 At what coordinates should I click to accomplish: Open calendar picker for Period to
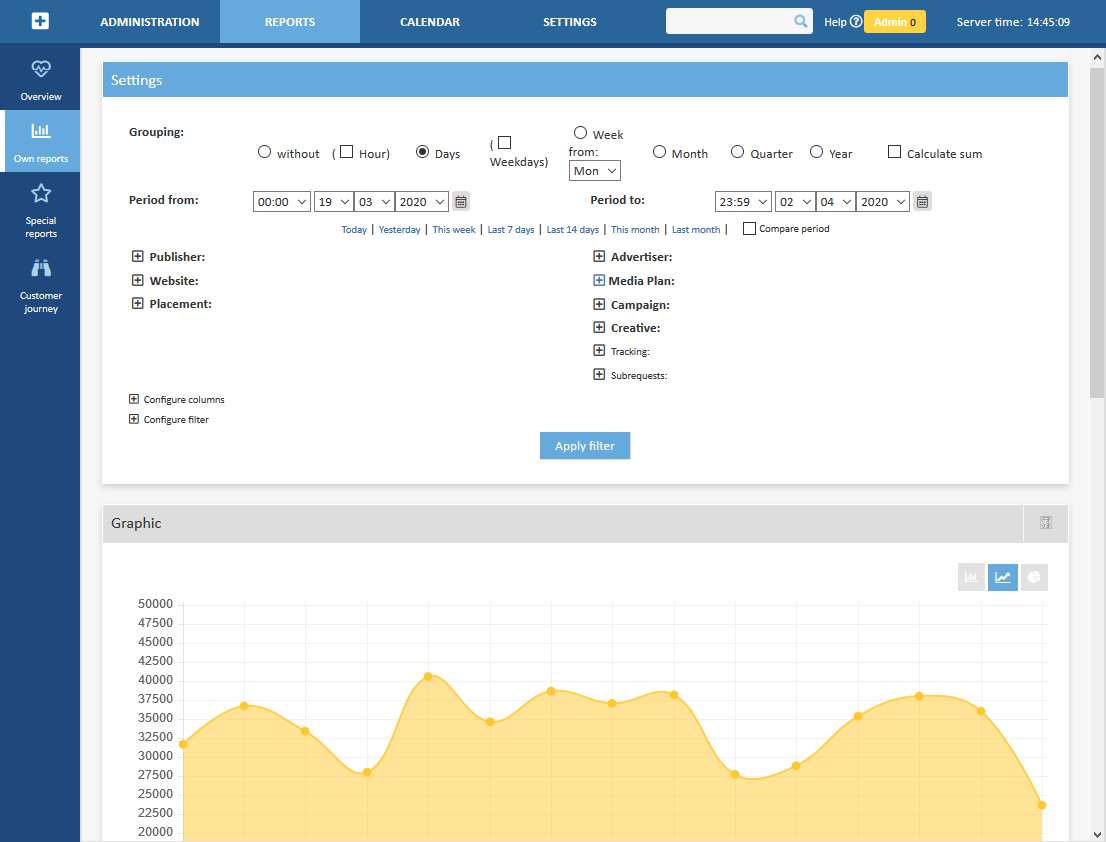coord(922,202)
